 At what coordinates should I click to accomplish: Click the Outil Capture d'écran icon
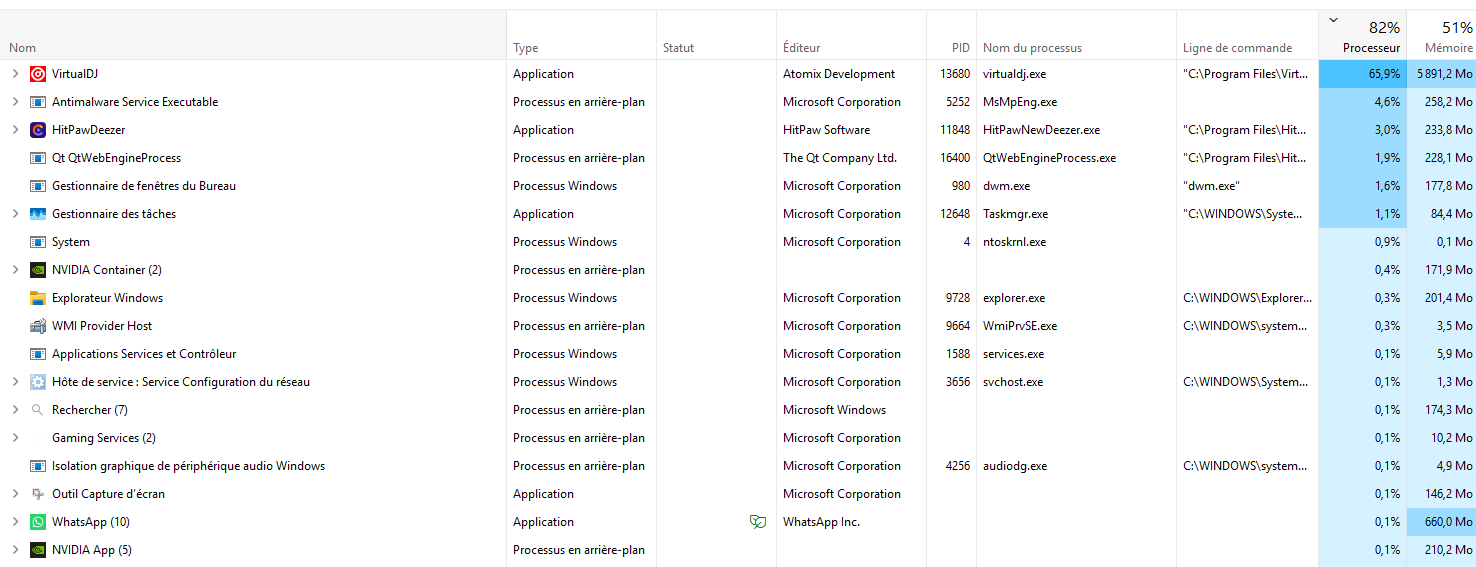[38, 494]
